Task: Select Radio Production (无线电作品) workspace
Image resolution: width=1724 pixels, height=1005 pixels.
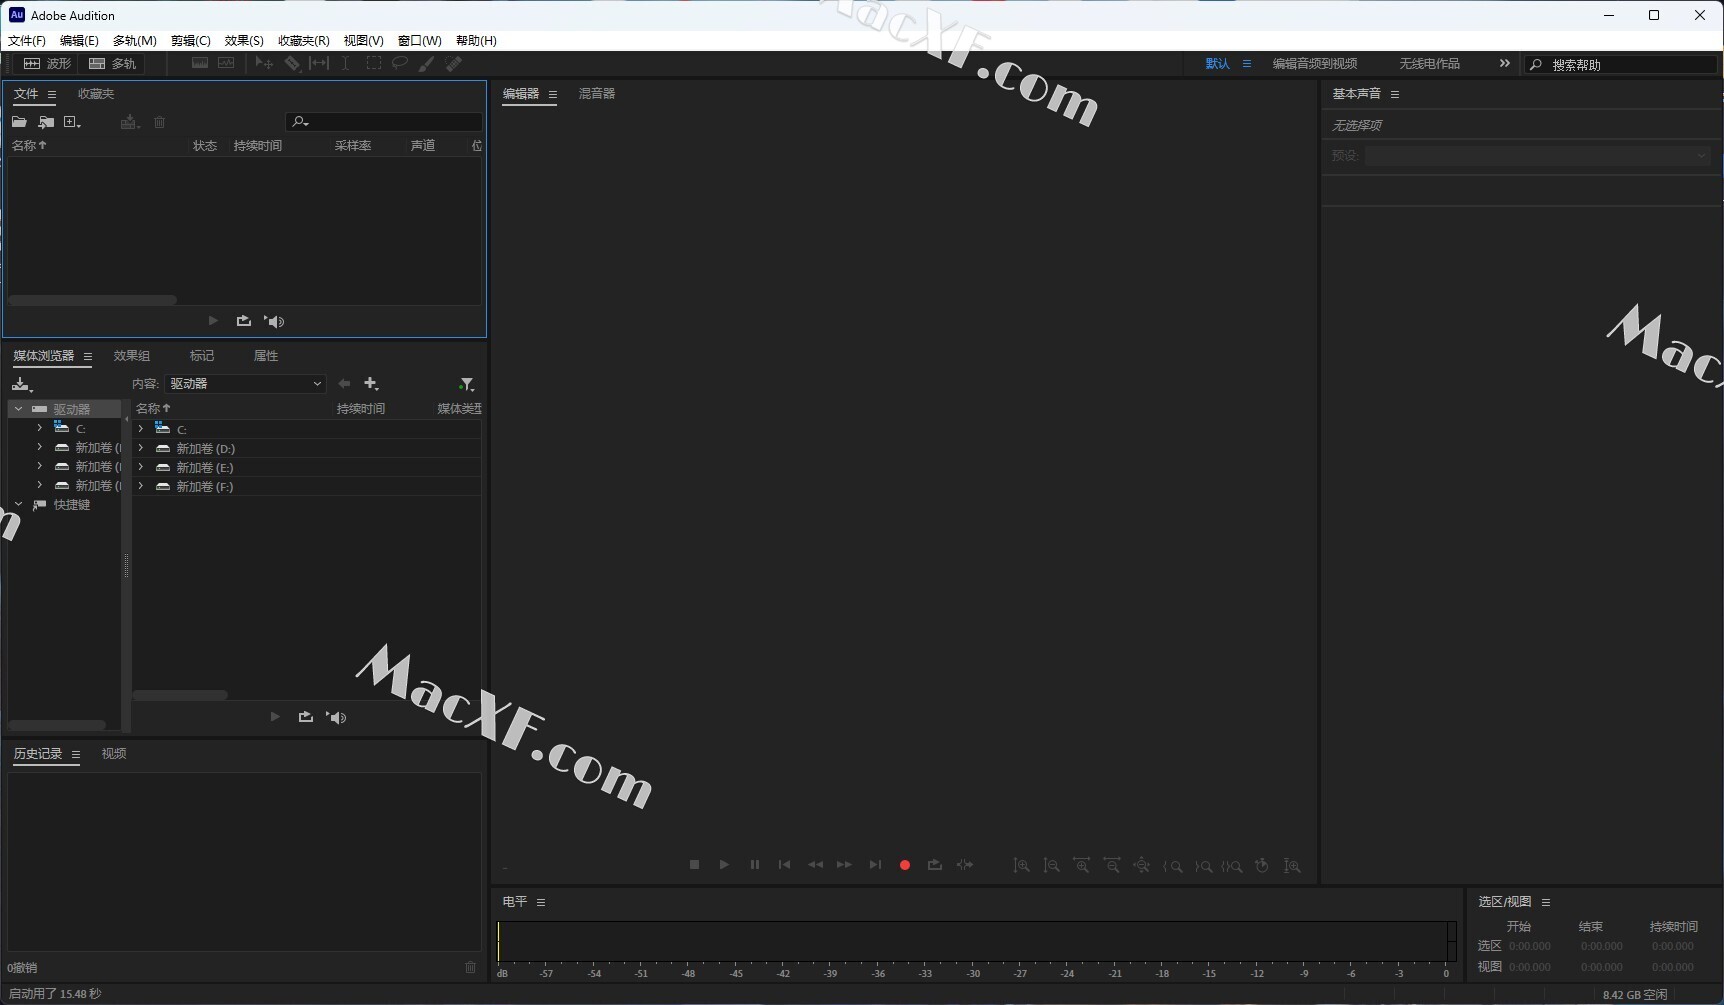Action: [x=1430, y=64]
